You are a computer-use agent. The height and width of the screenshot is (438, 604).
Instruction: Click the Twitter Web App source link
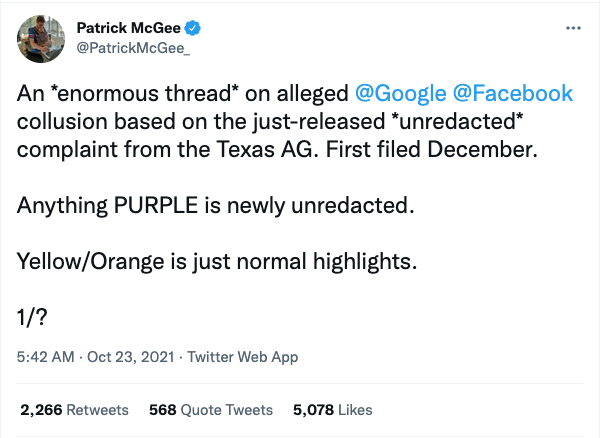(x=241, y=357)
